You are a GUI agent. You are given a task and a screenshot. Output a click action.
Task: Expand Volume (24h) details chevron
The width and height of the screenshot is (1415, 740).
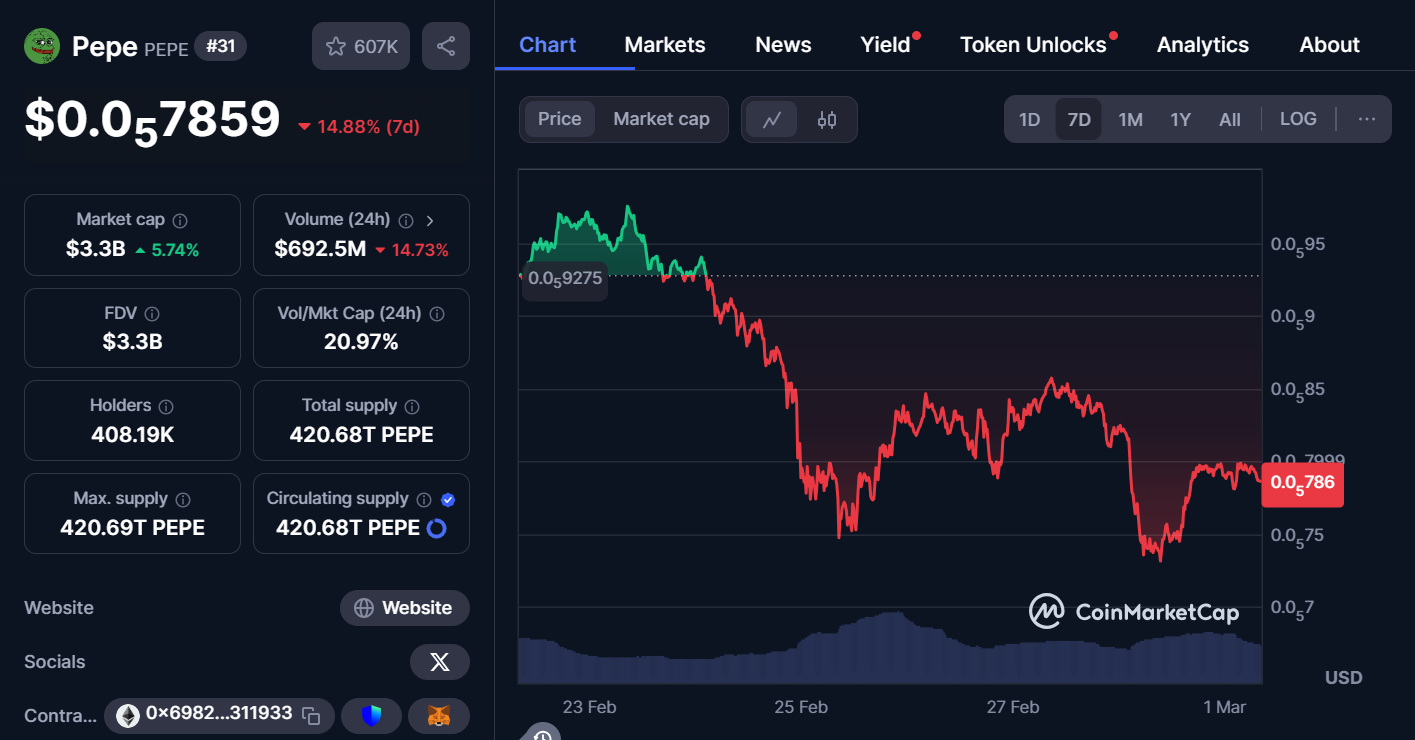(x=430, y=220)
